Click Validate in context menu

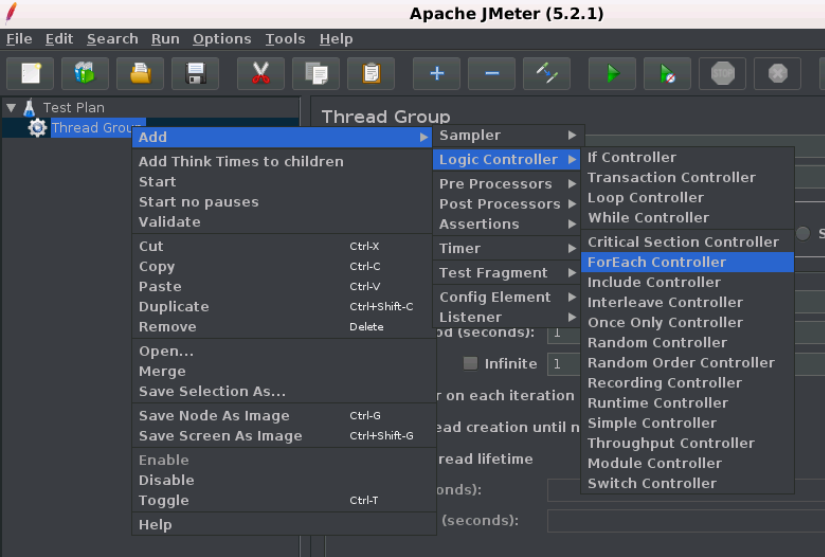point(283,222)
